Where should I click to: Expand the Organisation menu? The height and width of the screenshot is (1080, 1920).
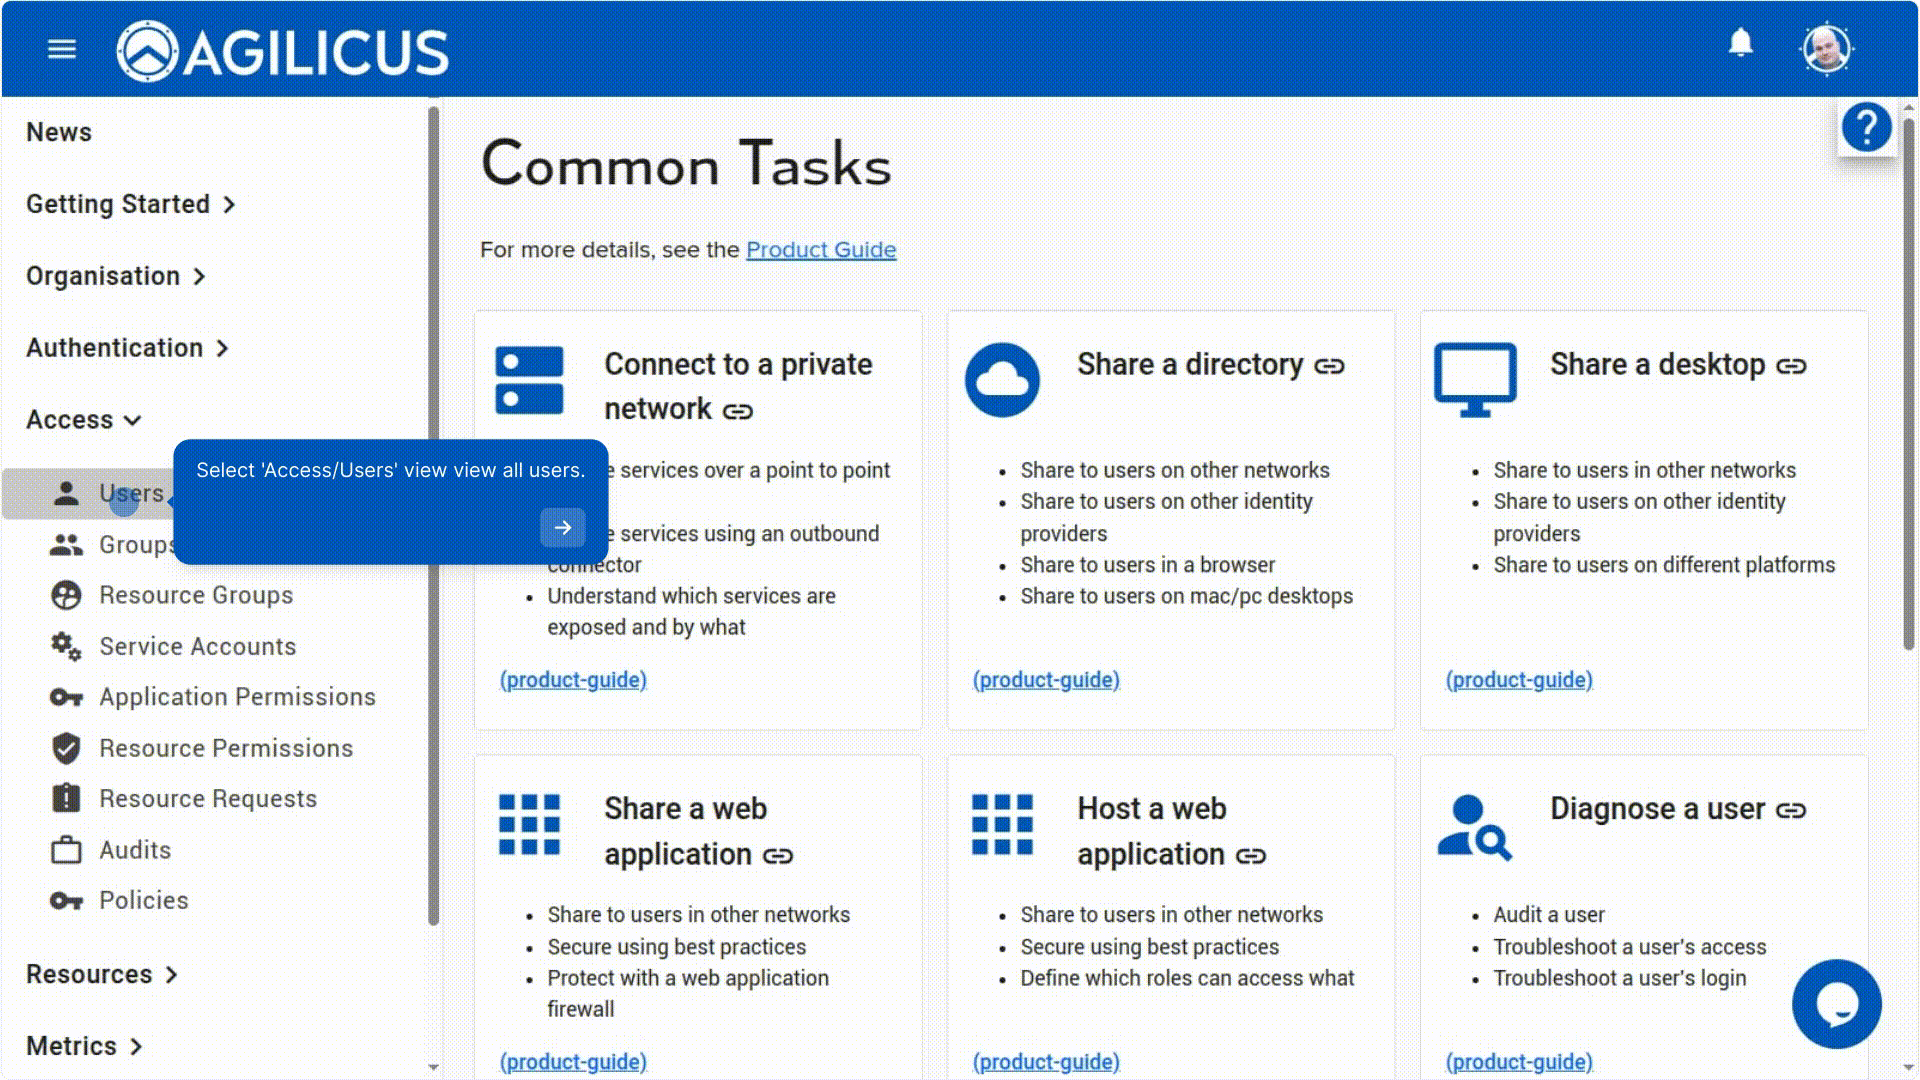click(x=116, y=276)
